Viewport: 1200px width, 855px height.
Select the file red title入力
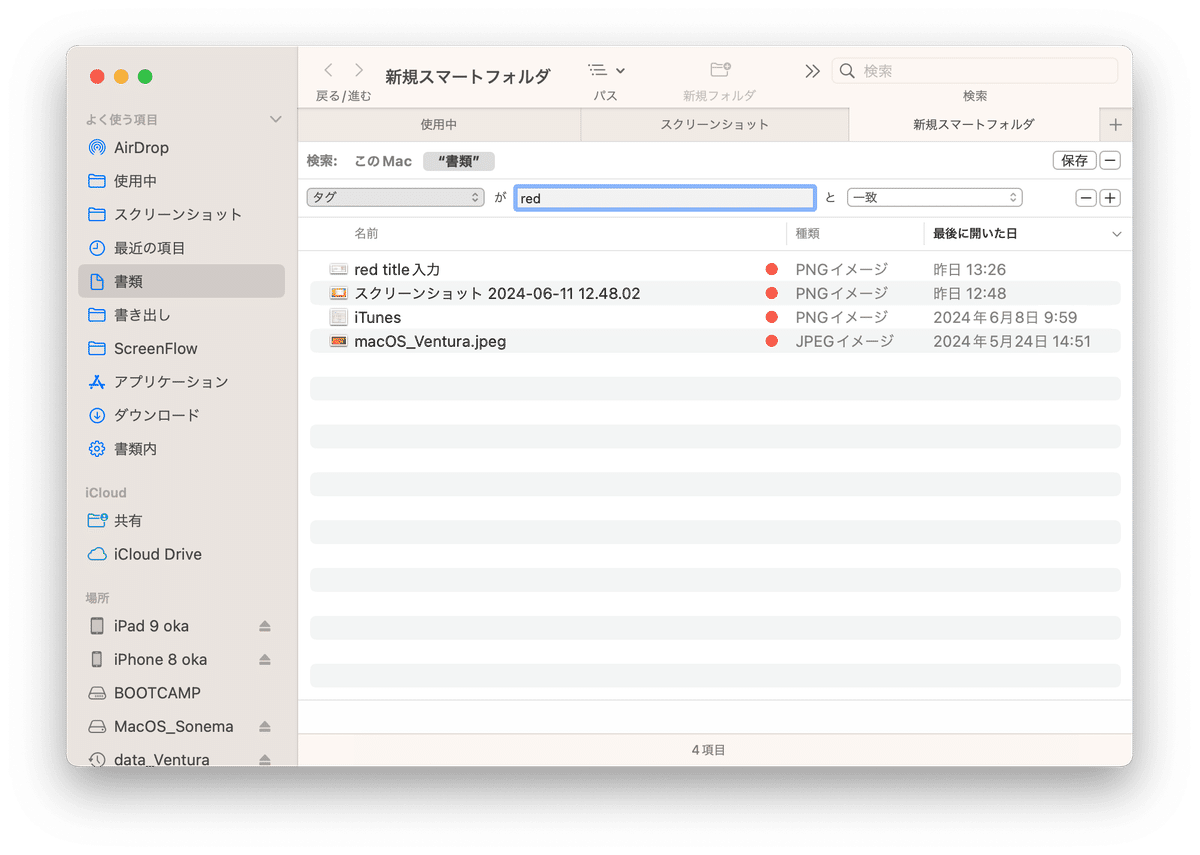click(397, 270)
